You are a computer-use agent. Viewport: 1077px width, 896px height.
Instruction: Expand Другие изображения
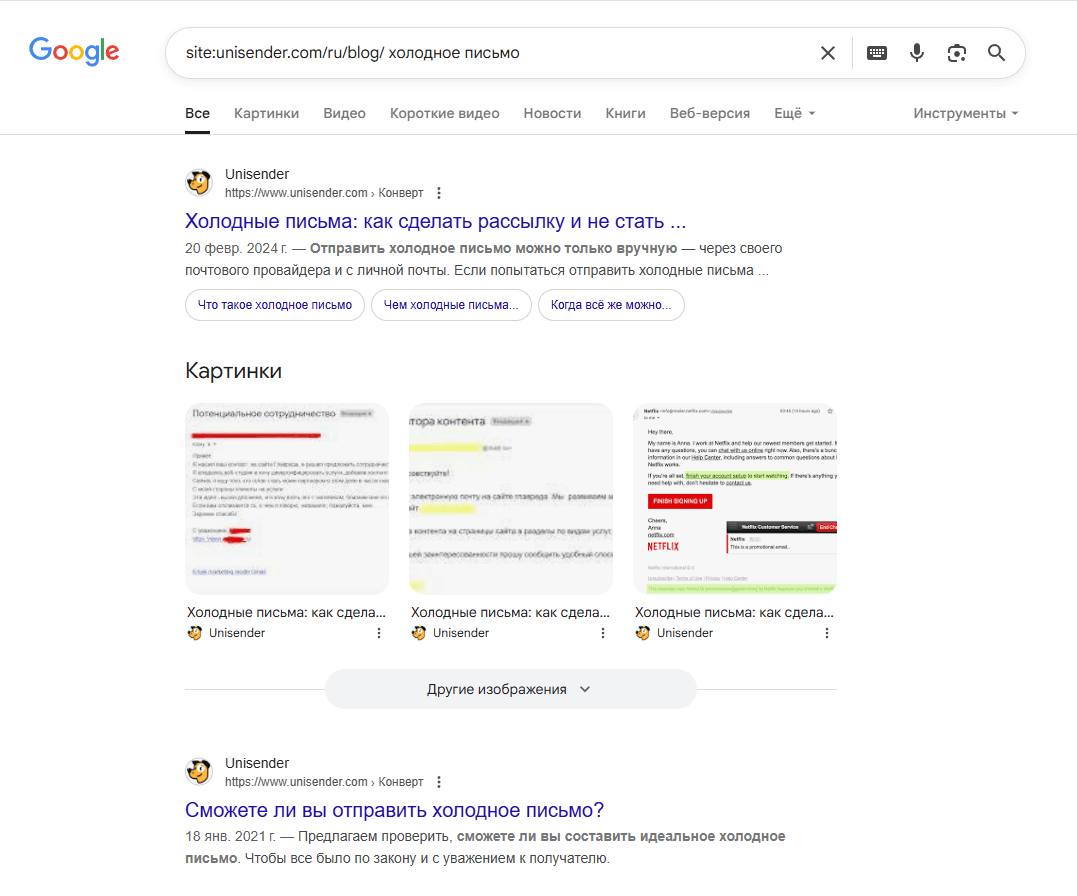[x=511, y=689]
